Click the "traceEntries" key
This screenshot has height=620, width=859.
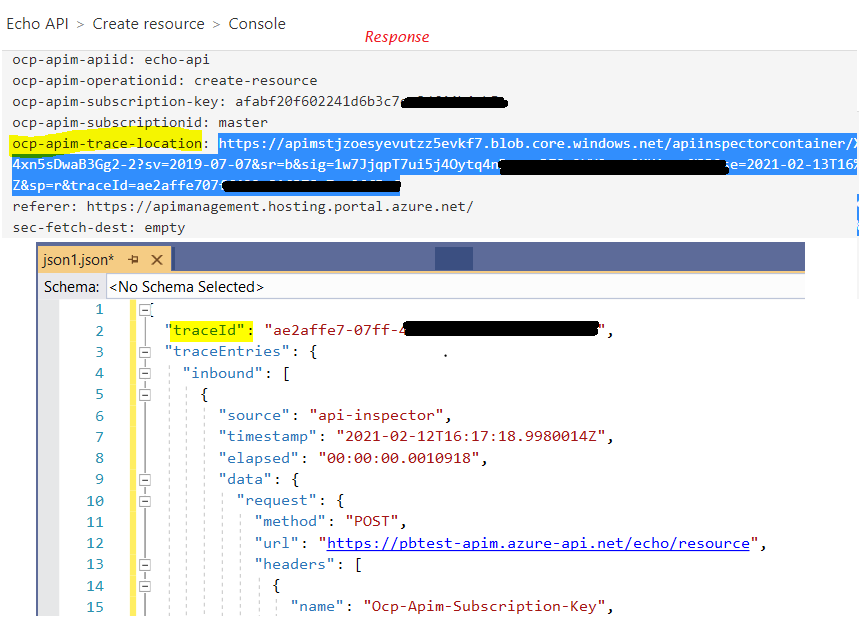pos(227,352)
